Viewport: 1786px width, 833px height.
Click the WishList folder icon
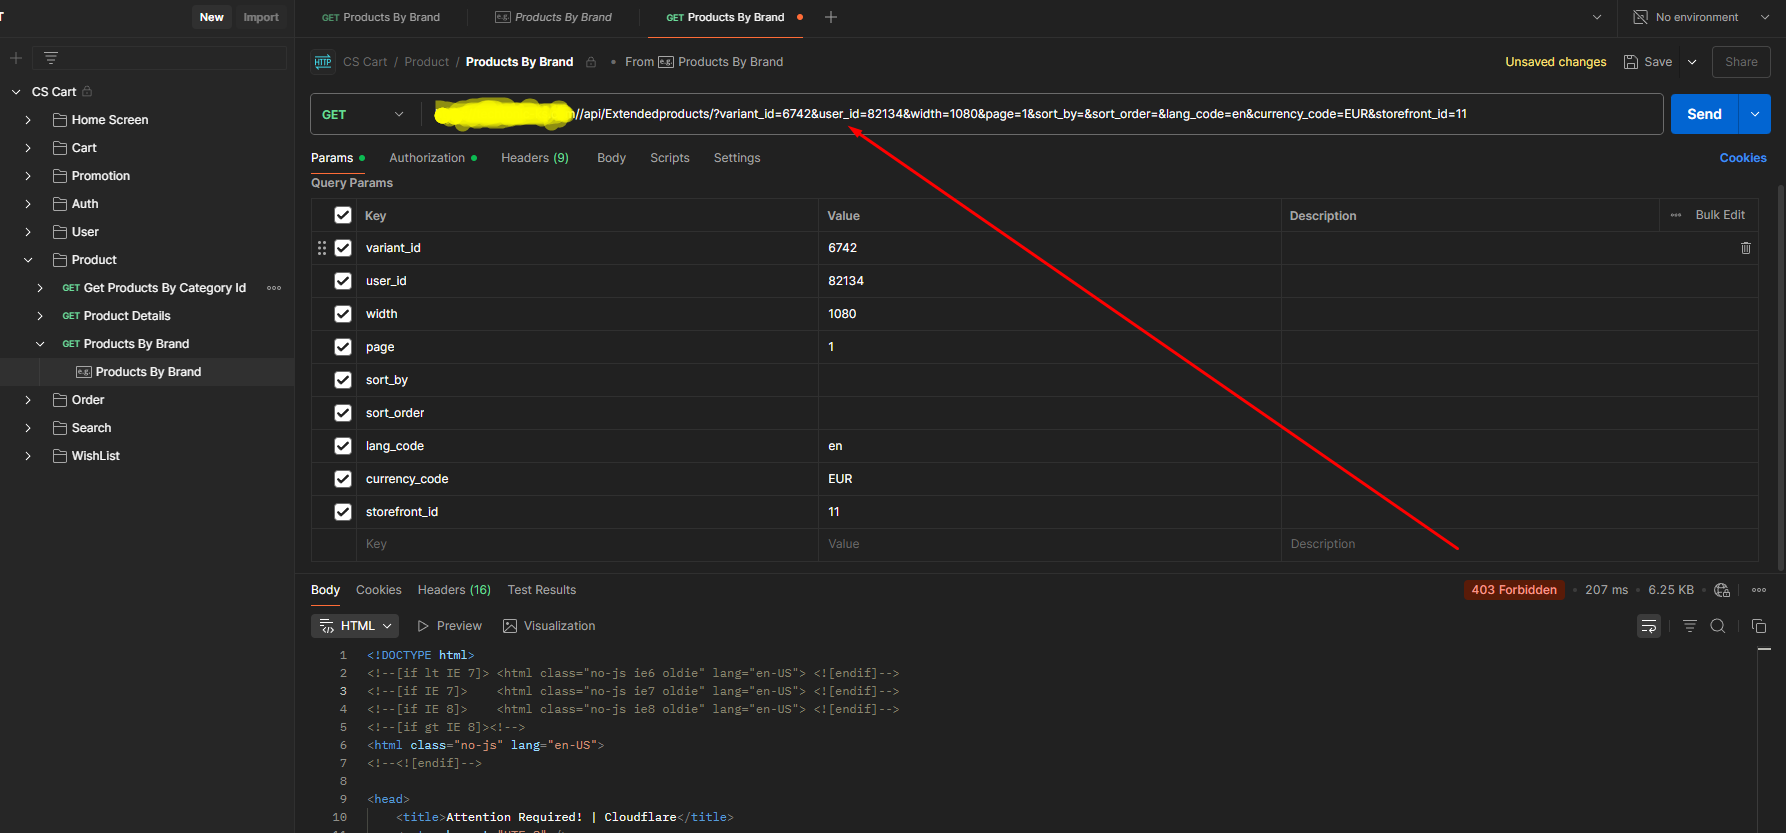(60, 456)
